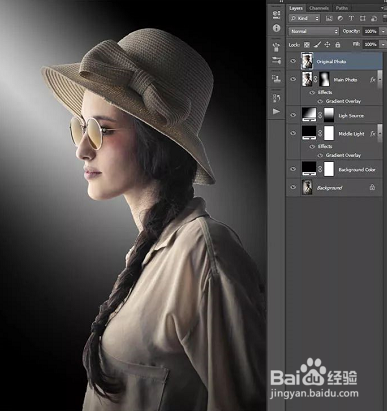
Task: Filter layers by shape icon
Action: pyautogui.click(x=363, y=18)
